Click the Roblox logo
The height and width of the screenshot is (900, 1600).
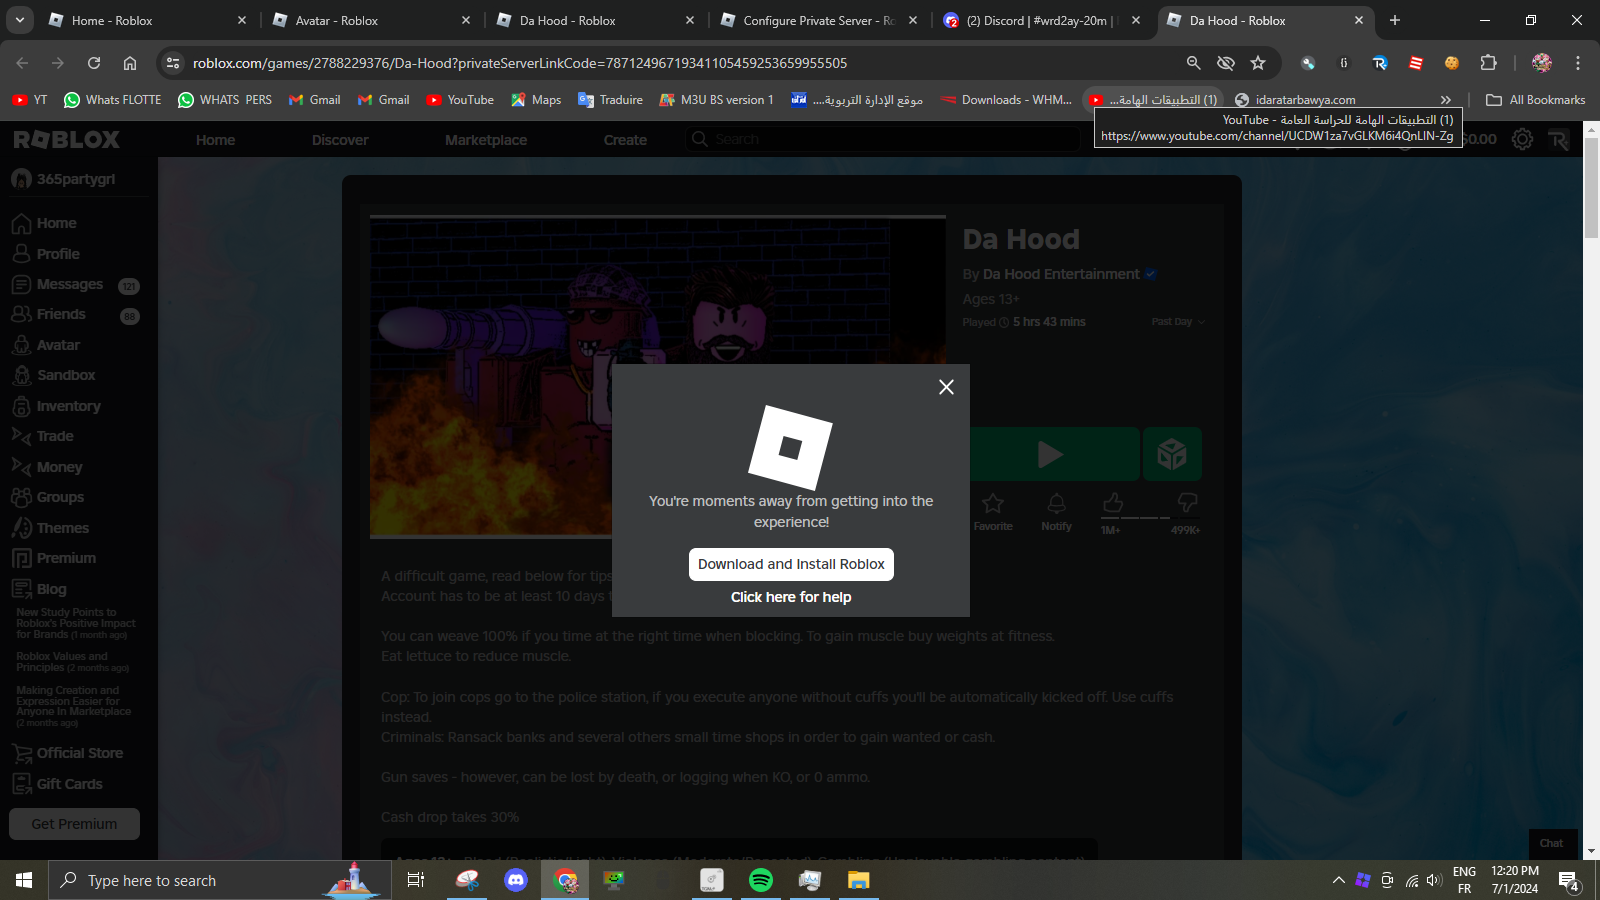[x=66, y=140]
